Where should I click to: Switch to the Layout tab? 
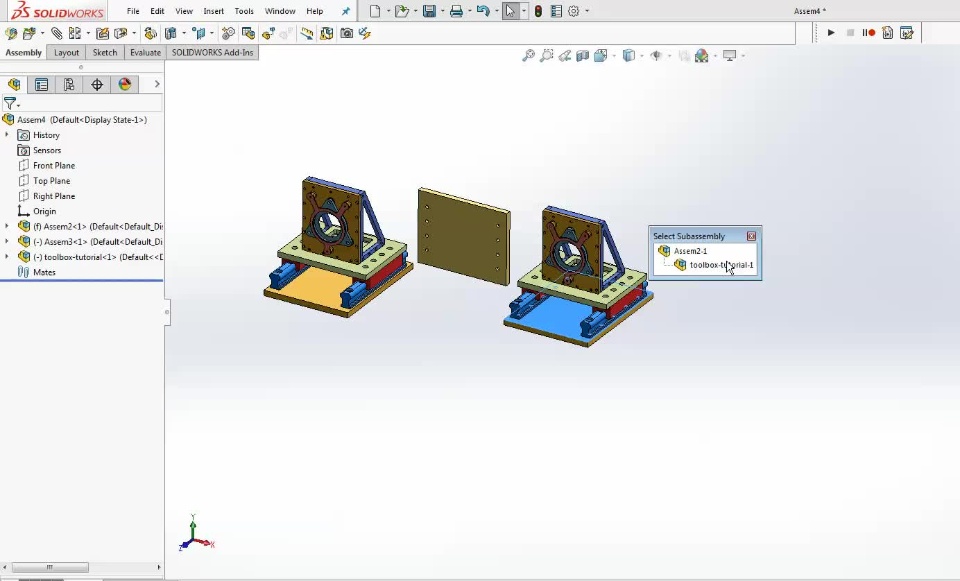pos(66,53)
